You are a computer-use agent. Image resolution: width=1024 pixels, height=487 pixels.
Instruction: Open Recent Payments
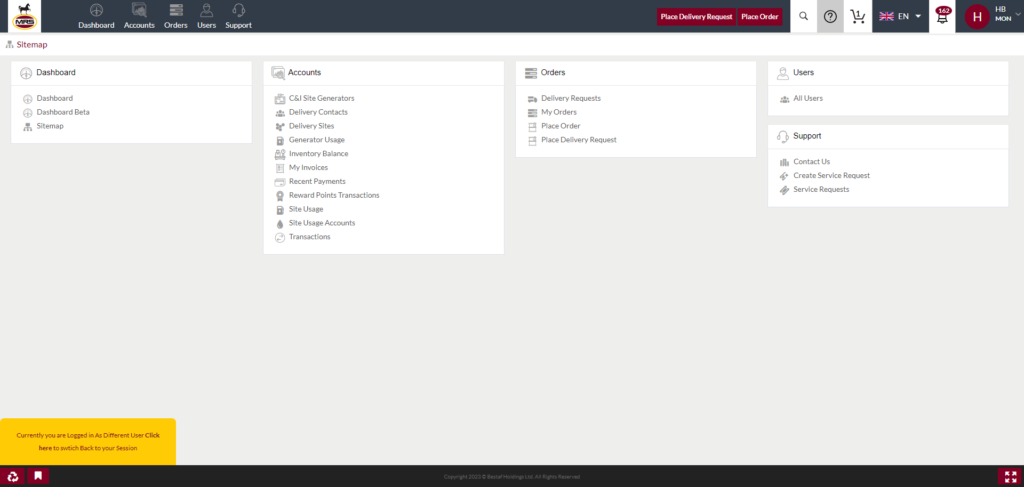click(317, 181)
